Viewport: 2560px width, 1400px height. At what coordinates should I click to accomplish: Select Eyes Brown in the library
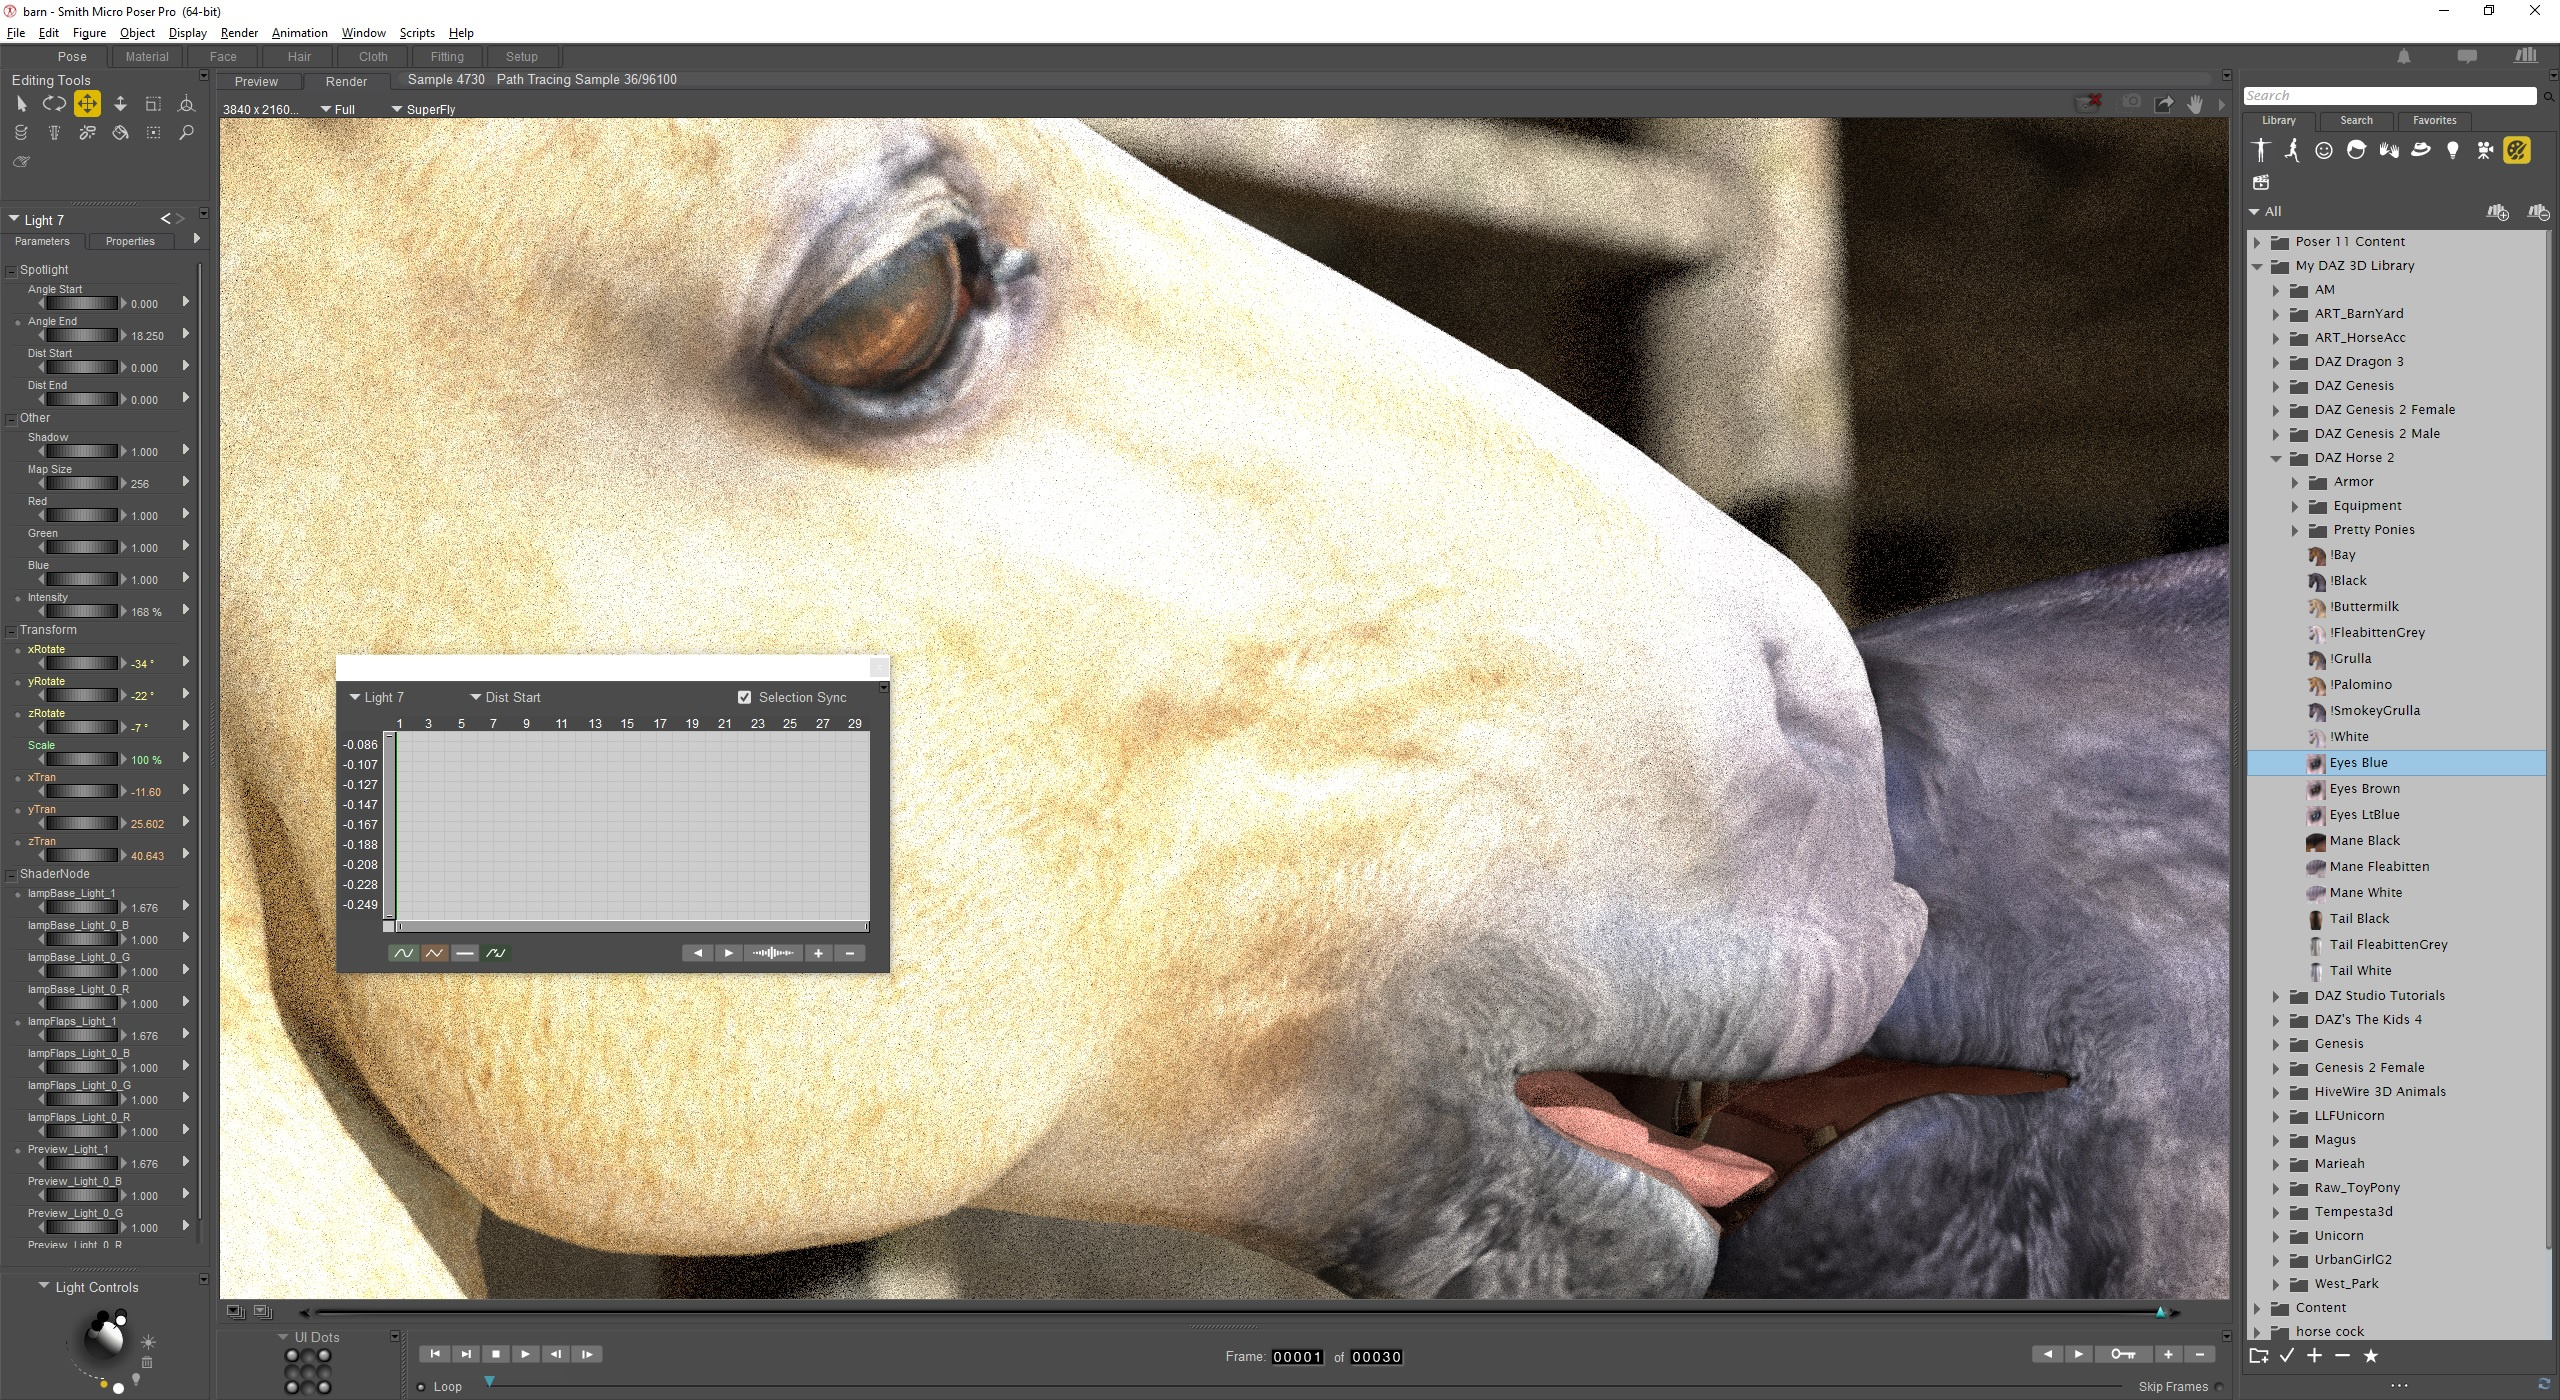2364,789
